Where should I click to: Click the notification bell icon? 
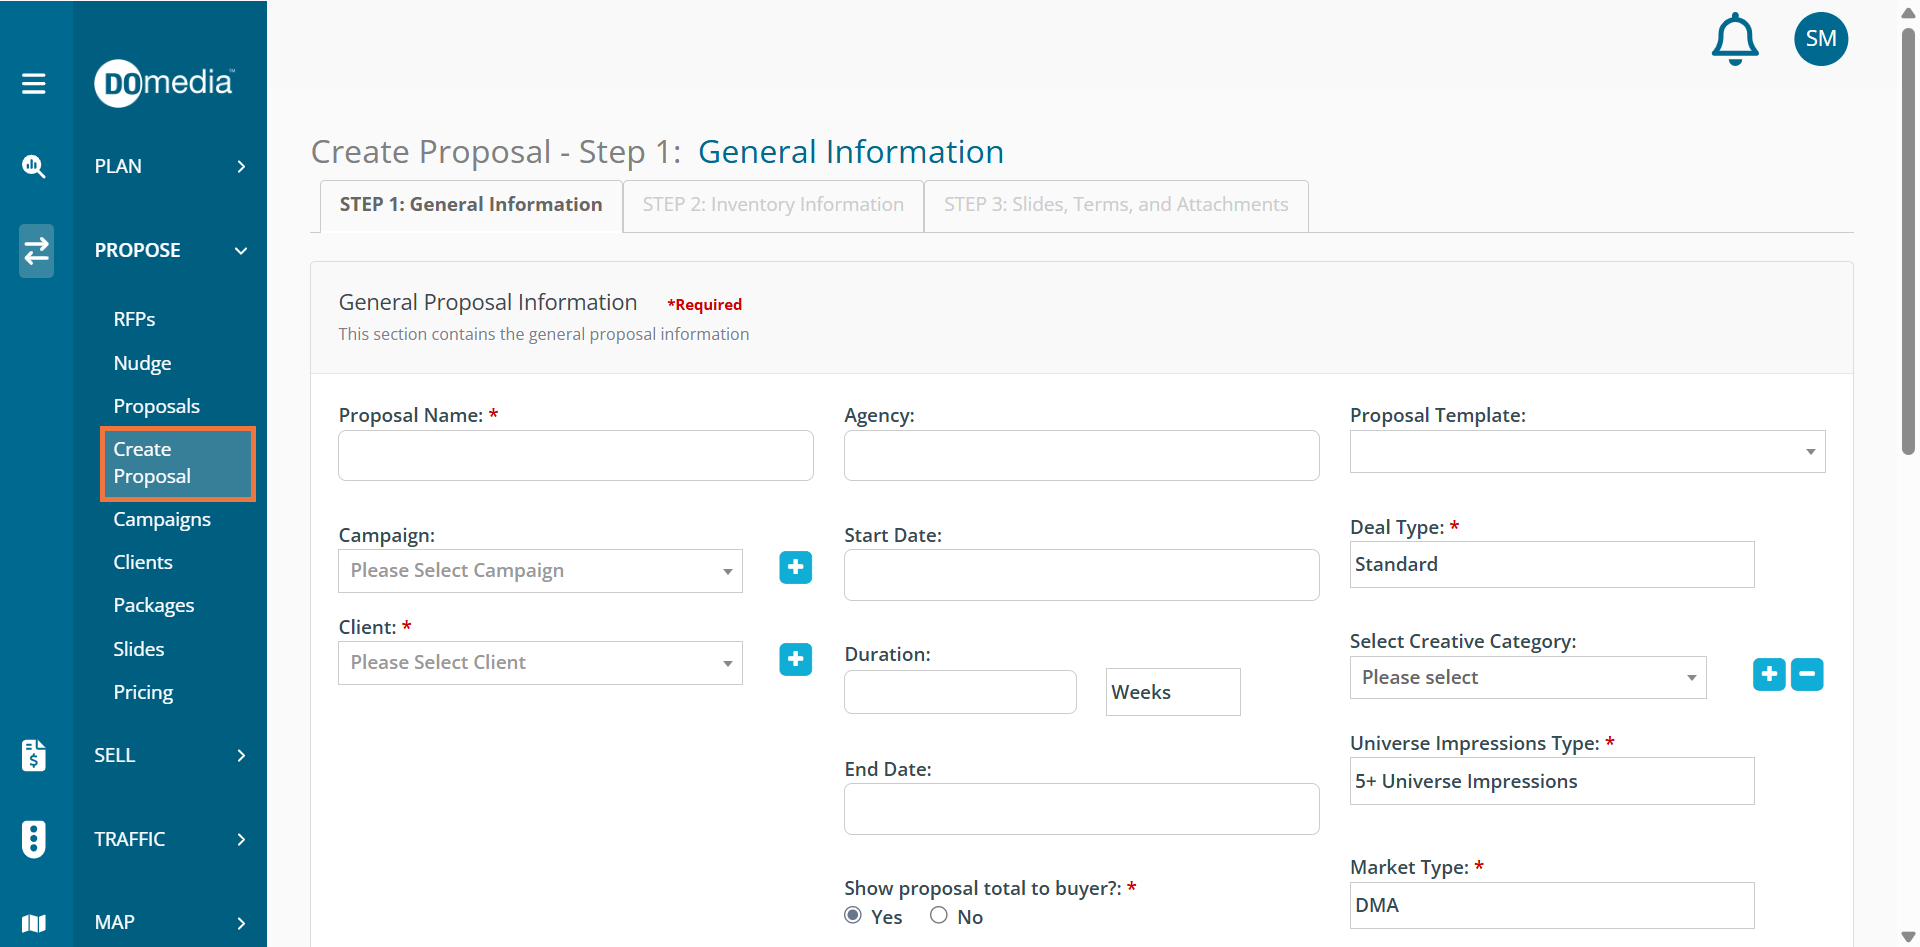(1735, 40)
